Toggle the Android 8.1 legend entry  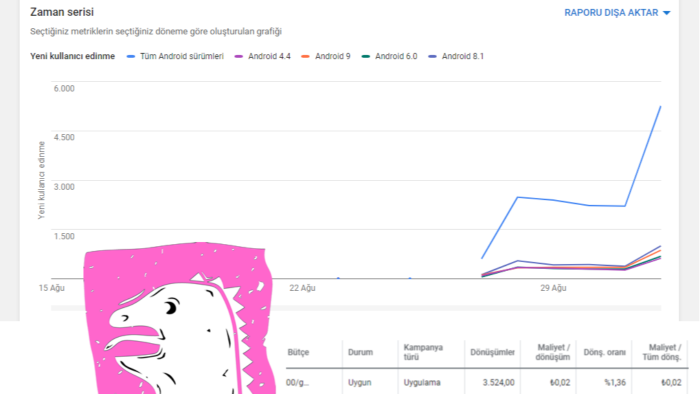click(456, 56)
